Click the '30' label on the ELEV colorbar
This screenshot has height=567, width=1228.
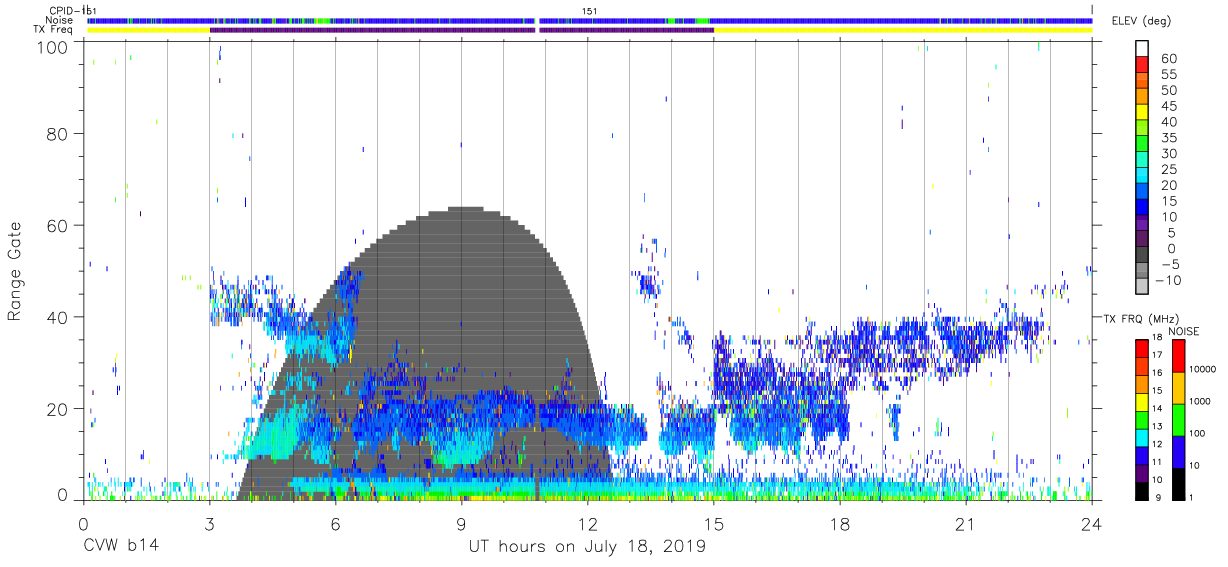tap(1168, 154)
